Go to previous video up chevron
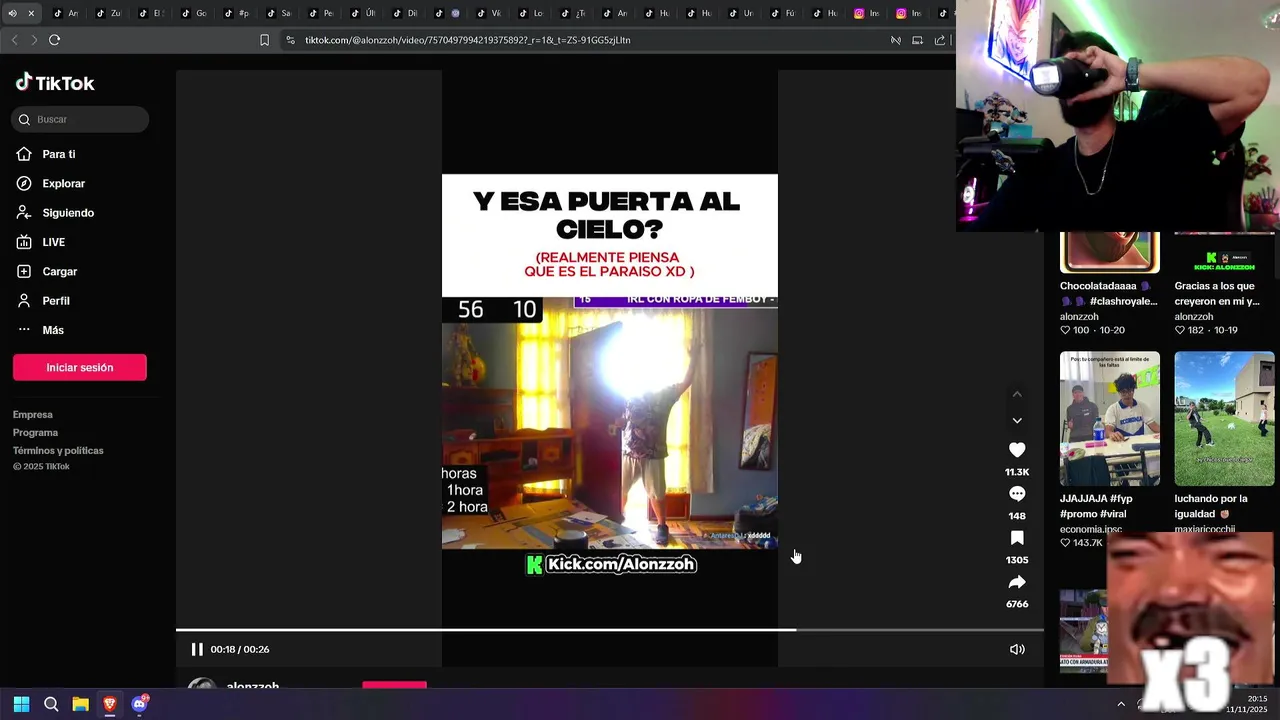 pos(1017,394)
